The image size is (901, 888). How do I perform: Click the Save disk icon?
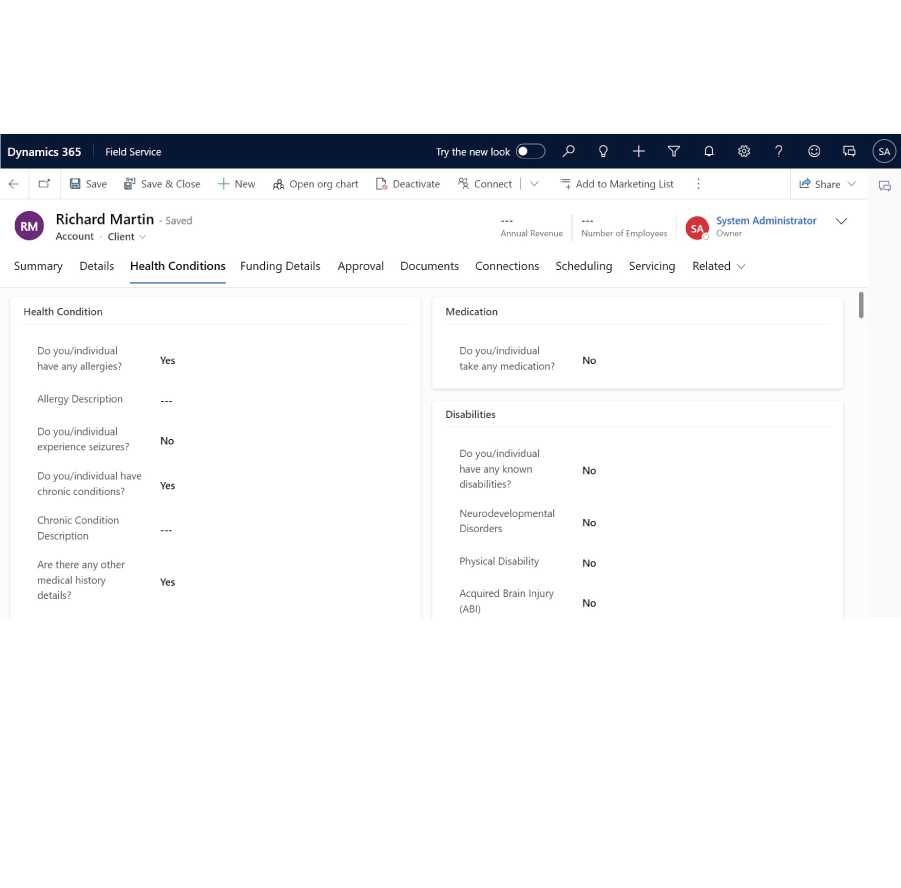point(75,184)
